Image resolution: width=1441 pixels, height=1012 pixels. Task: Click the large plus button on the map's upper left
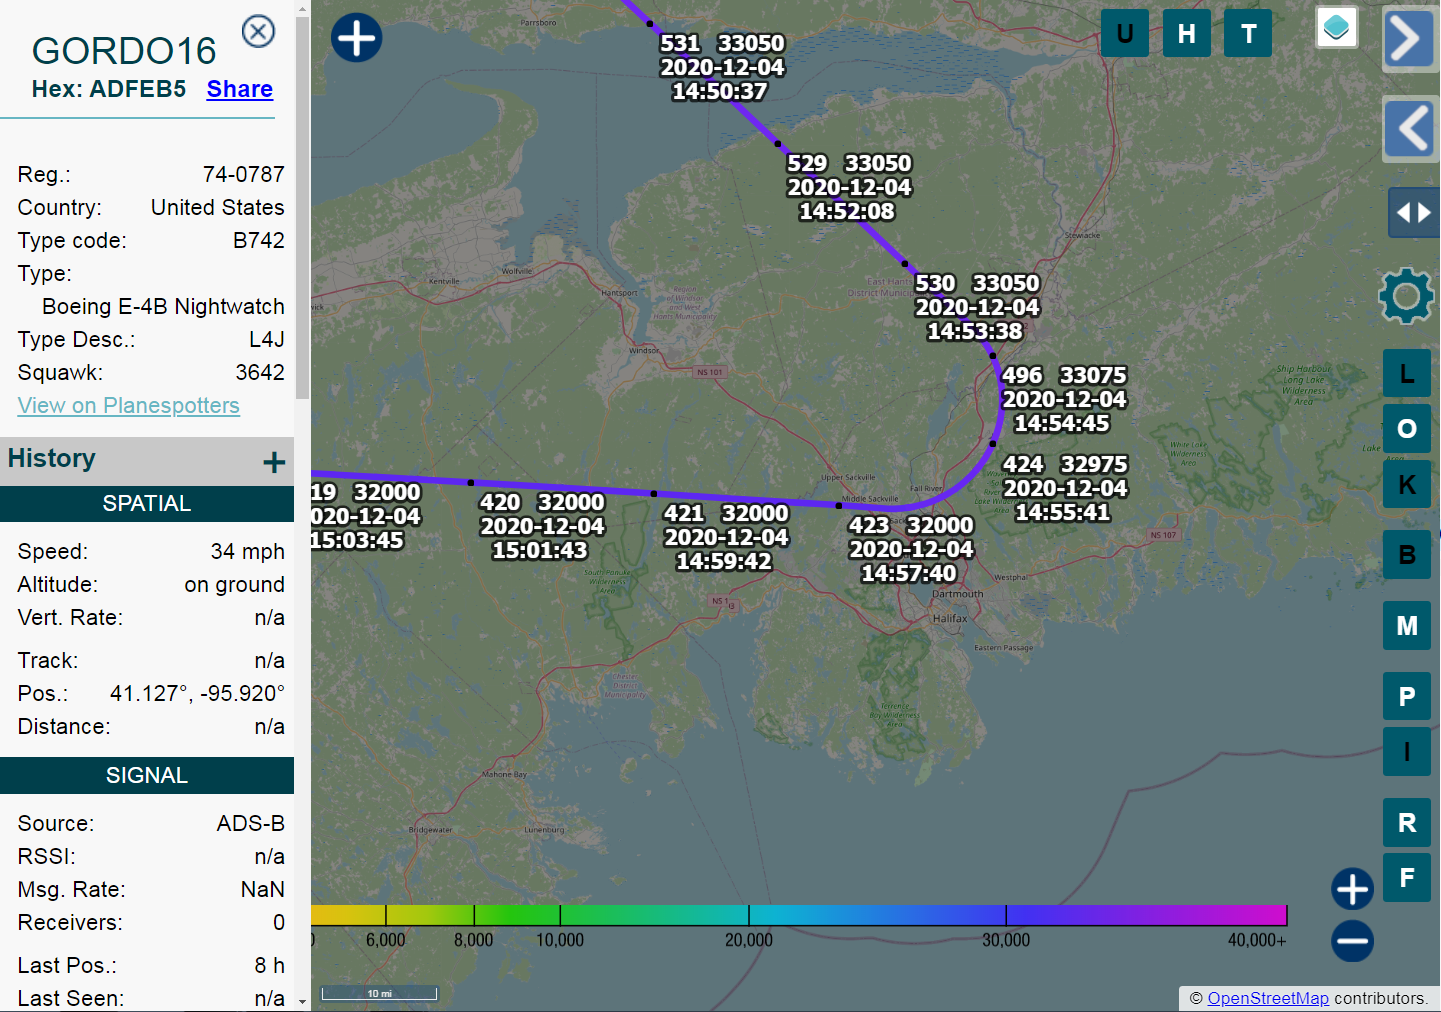tap(357, 38)
